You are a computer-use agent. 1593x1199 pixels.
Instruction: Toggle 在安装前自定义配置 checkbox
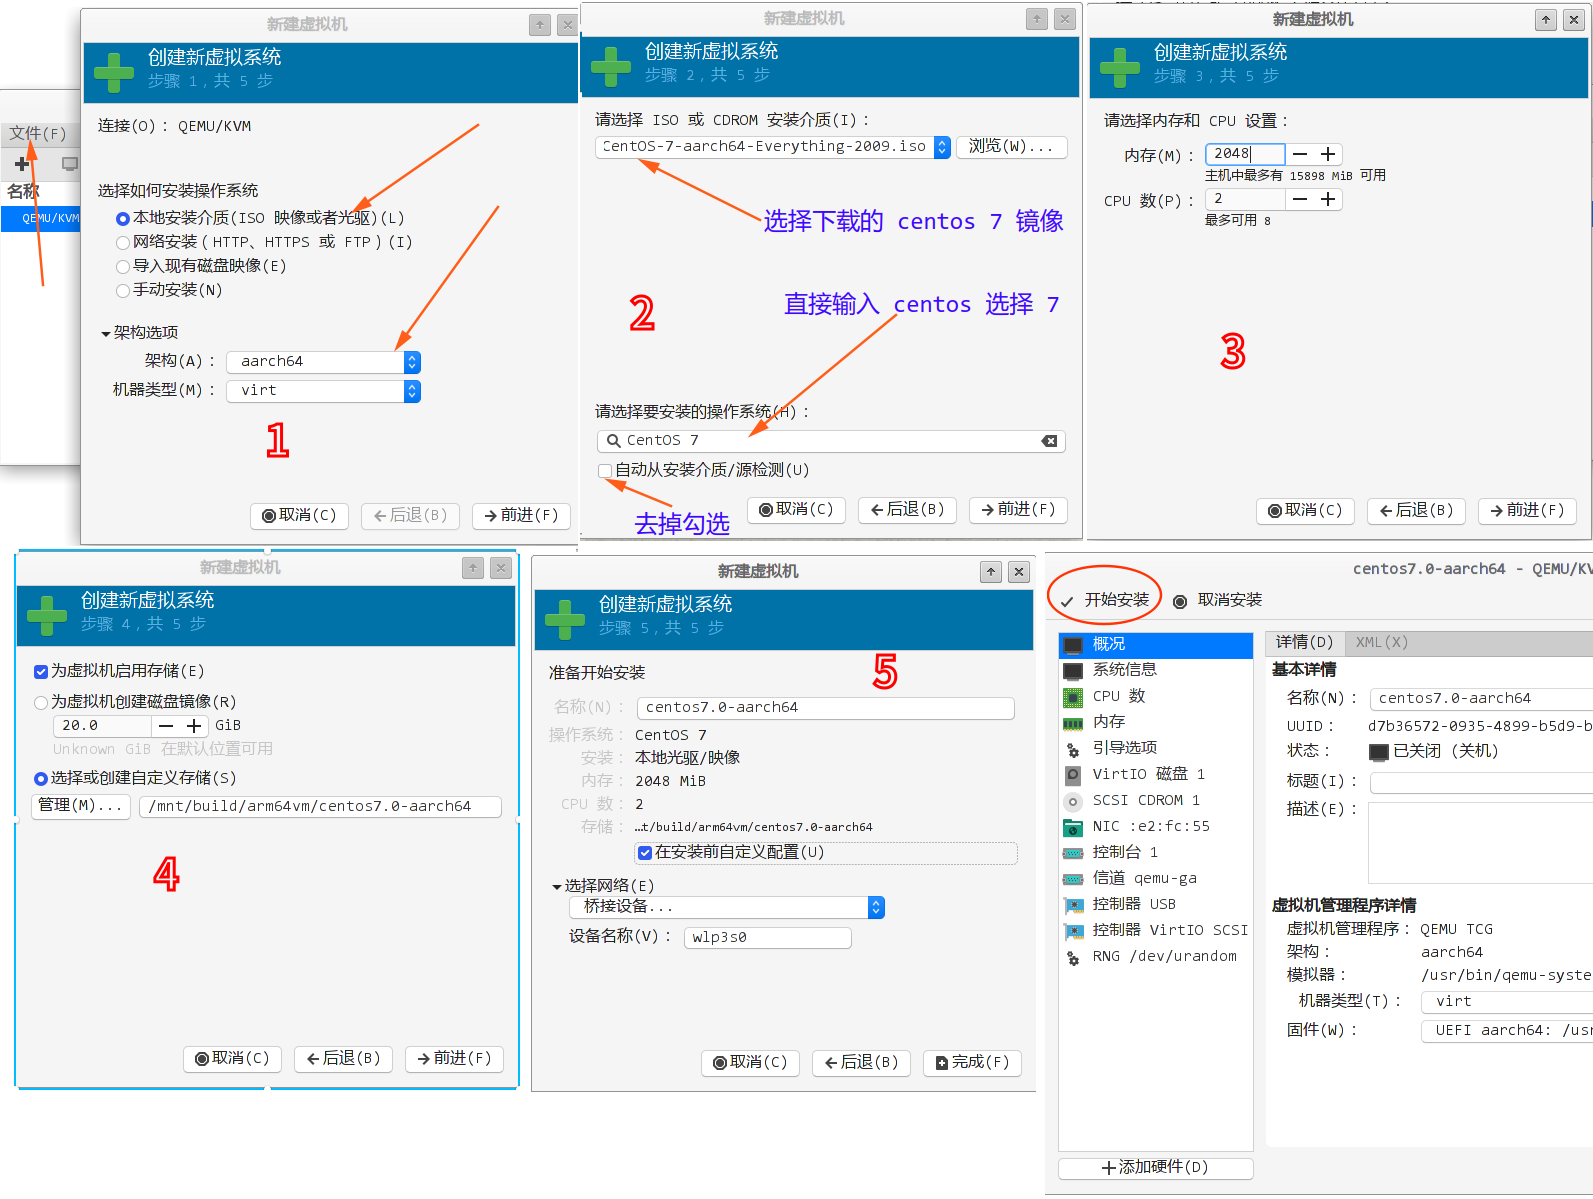pyautogui.click(x=645, y=852)
